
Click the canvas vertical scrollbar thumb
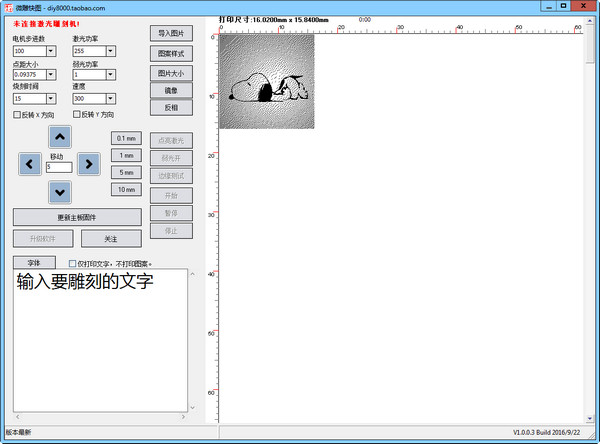[590, 44]
